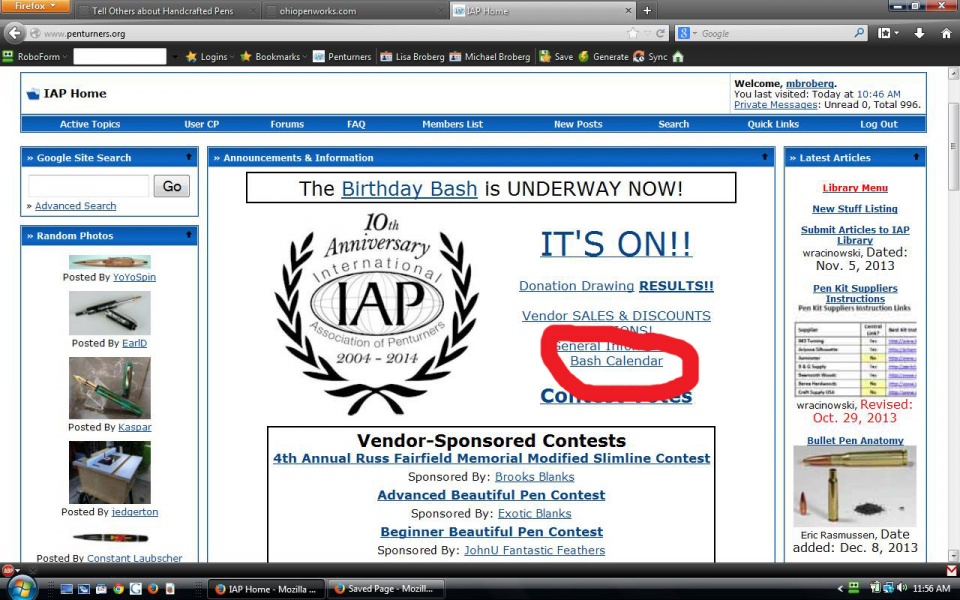
Task: Open the Bash Calendar link
Action: 617,361
